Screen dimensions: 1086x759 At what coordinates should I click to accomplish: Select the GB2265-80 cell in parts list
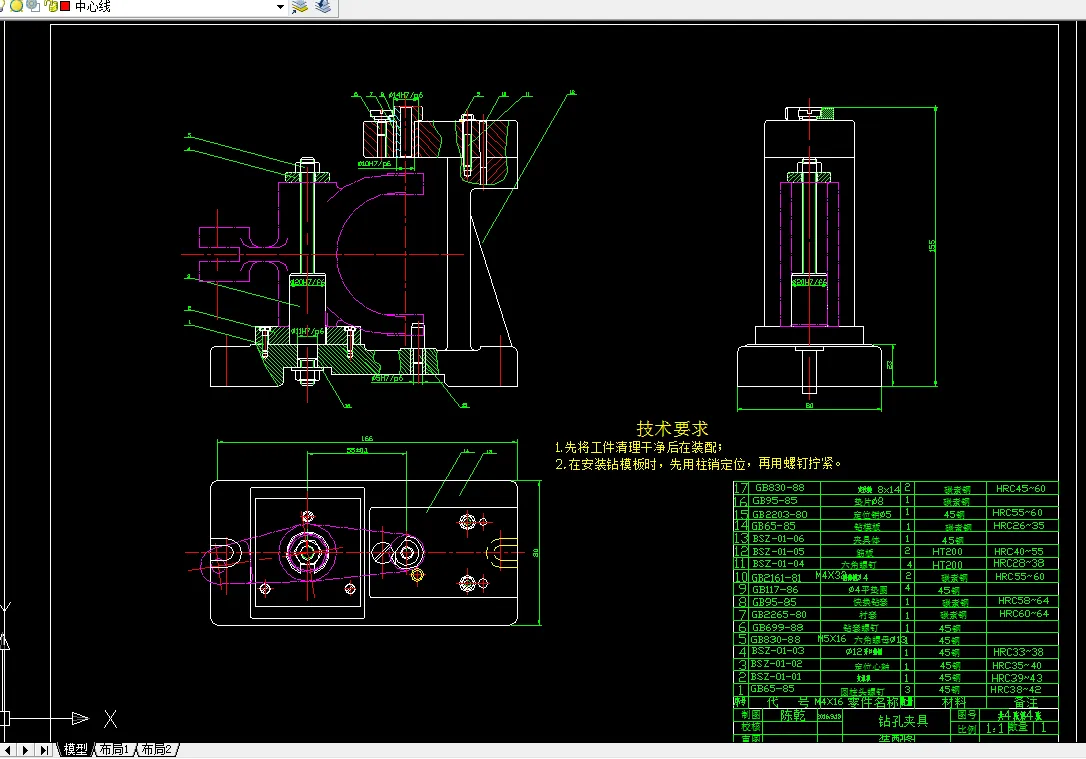tap(778, 615)
